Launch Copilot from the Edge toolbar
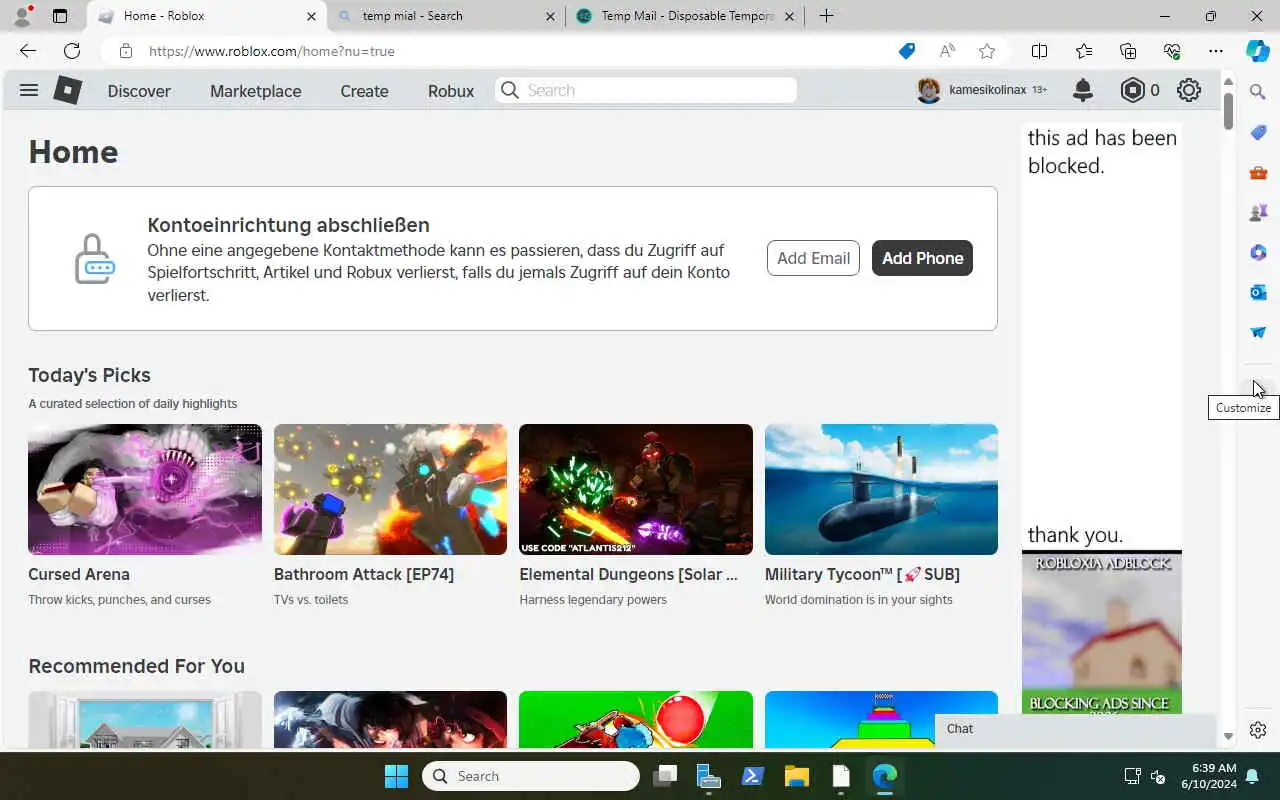 [x=1258, y=51]
